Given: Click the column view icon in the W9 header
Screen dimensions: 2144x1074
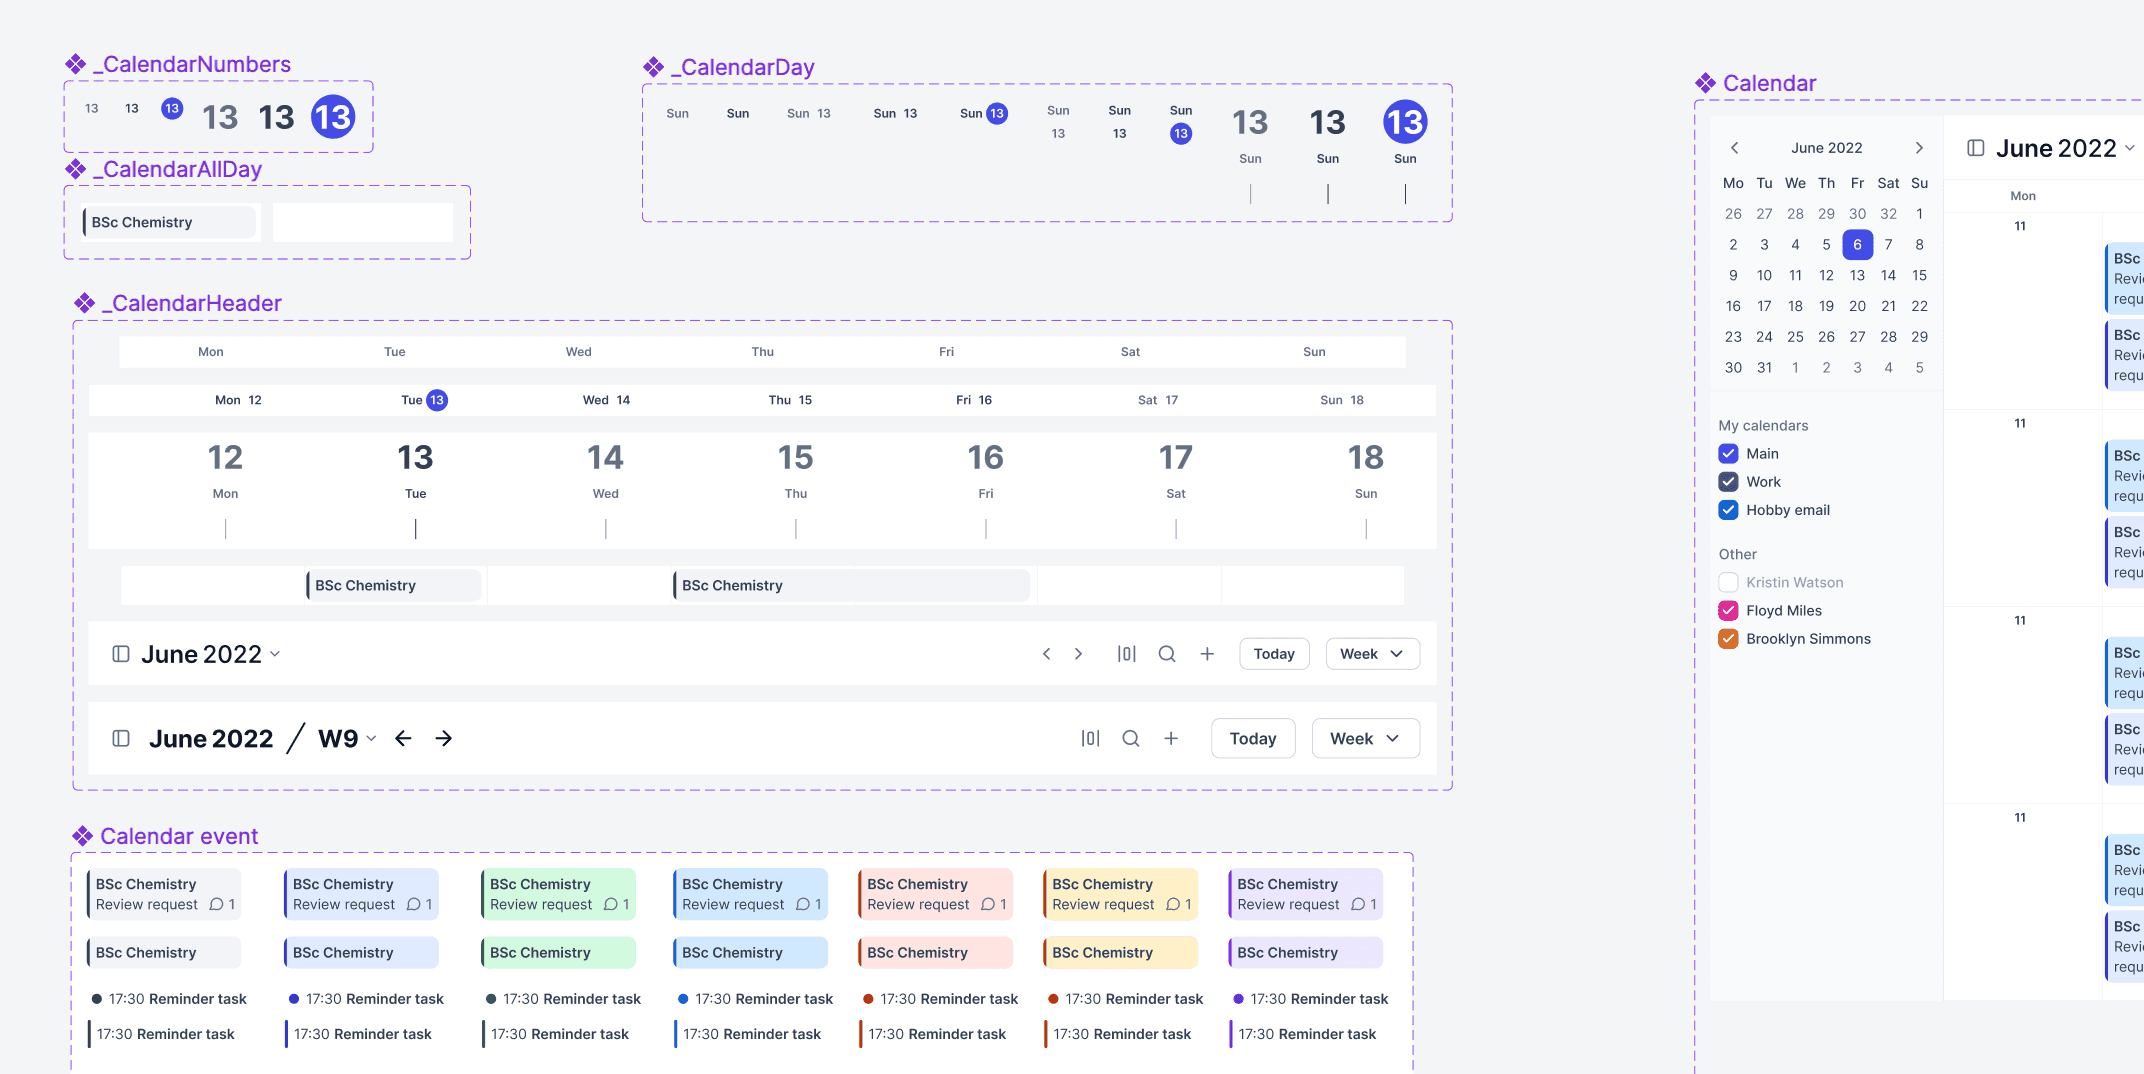Looking at the screenshot, I should [1091, 738].
